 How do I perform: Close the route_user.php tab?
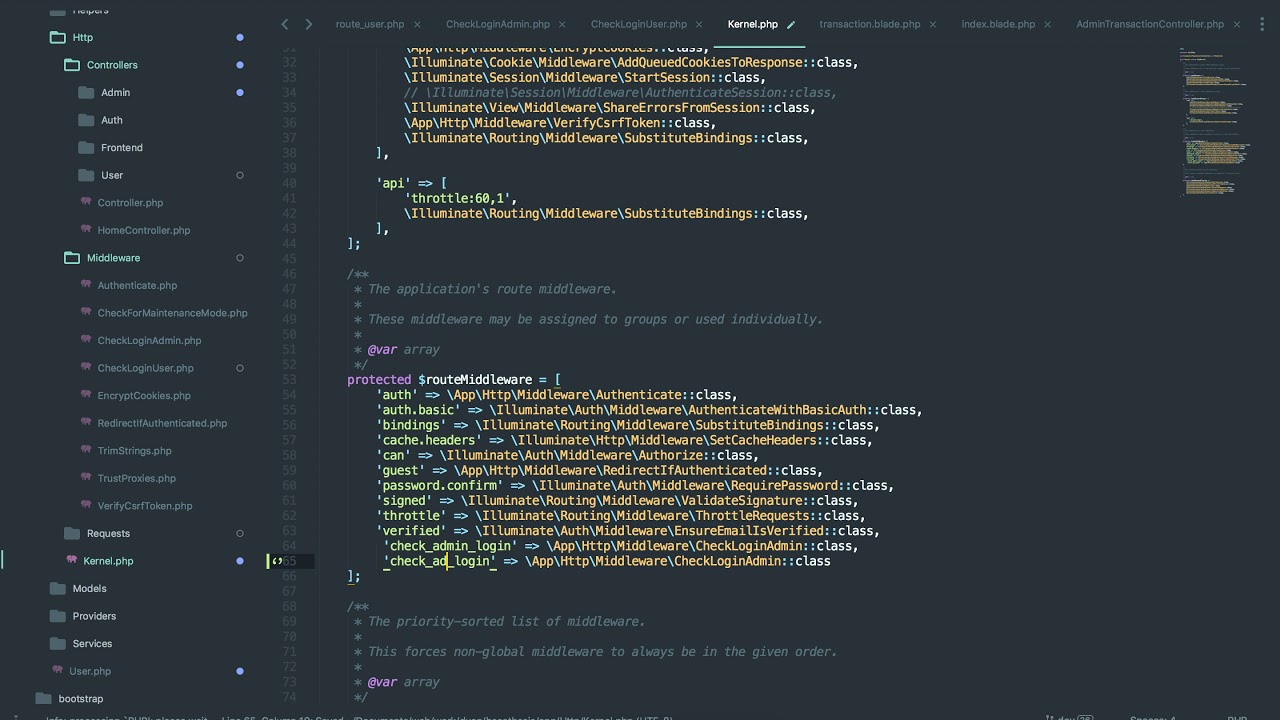[x=417, y=24]
